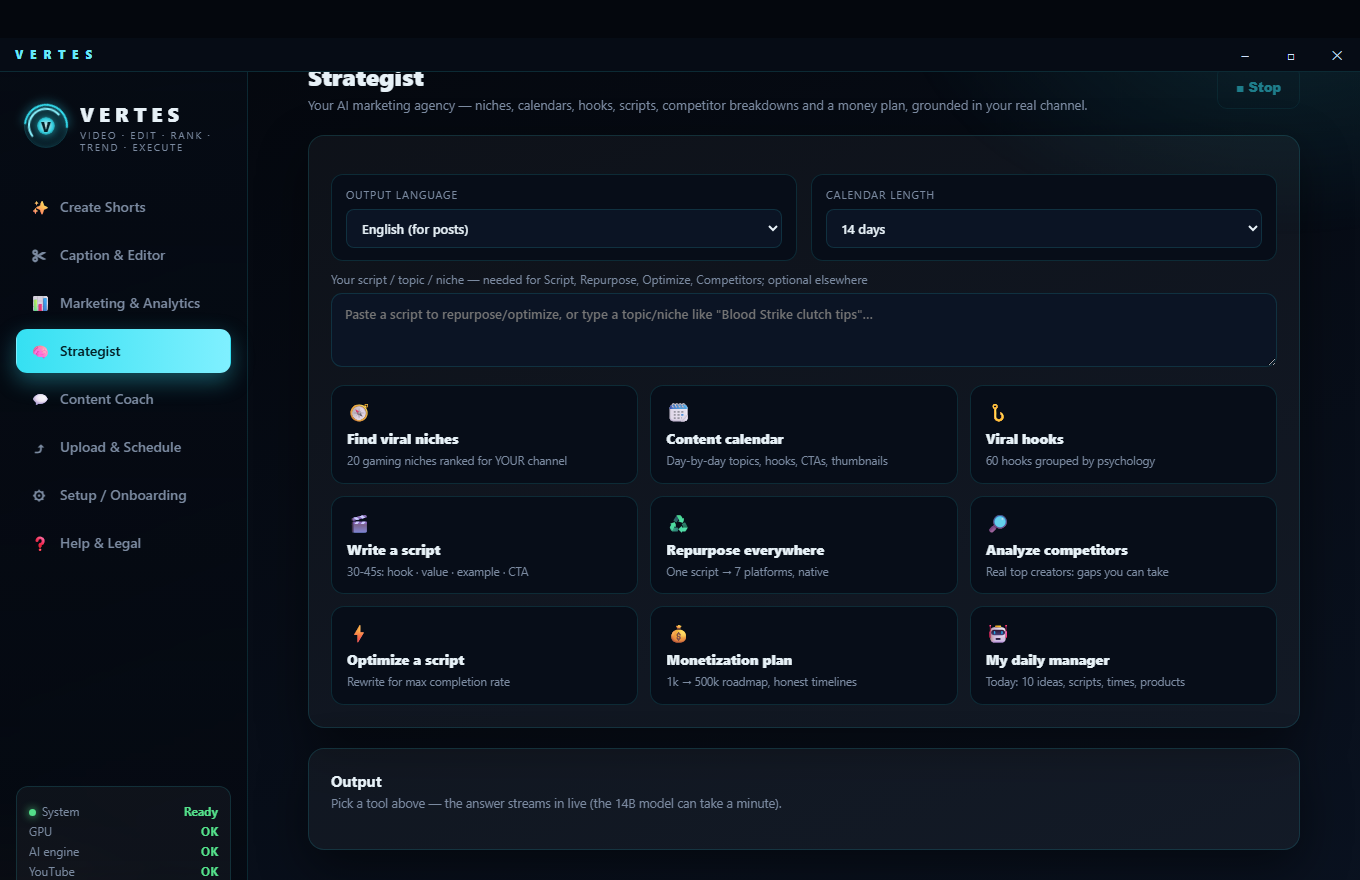Click the Vertes logo in the sidebar

point(46,126)
